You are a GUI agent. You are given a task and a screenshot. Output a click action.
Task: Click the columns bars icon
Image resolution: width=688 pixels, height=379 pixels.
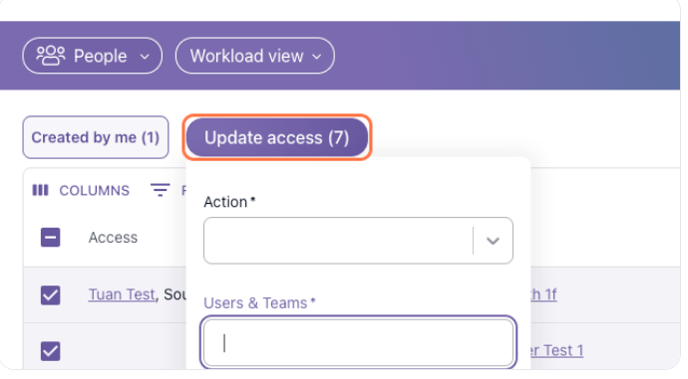click(x=40, y=190)
